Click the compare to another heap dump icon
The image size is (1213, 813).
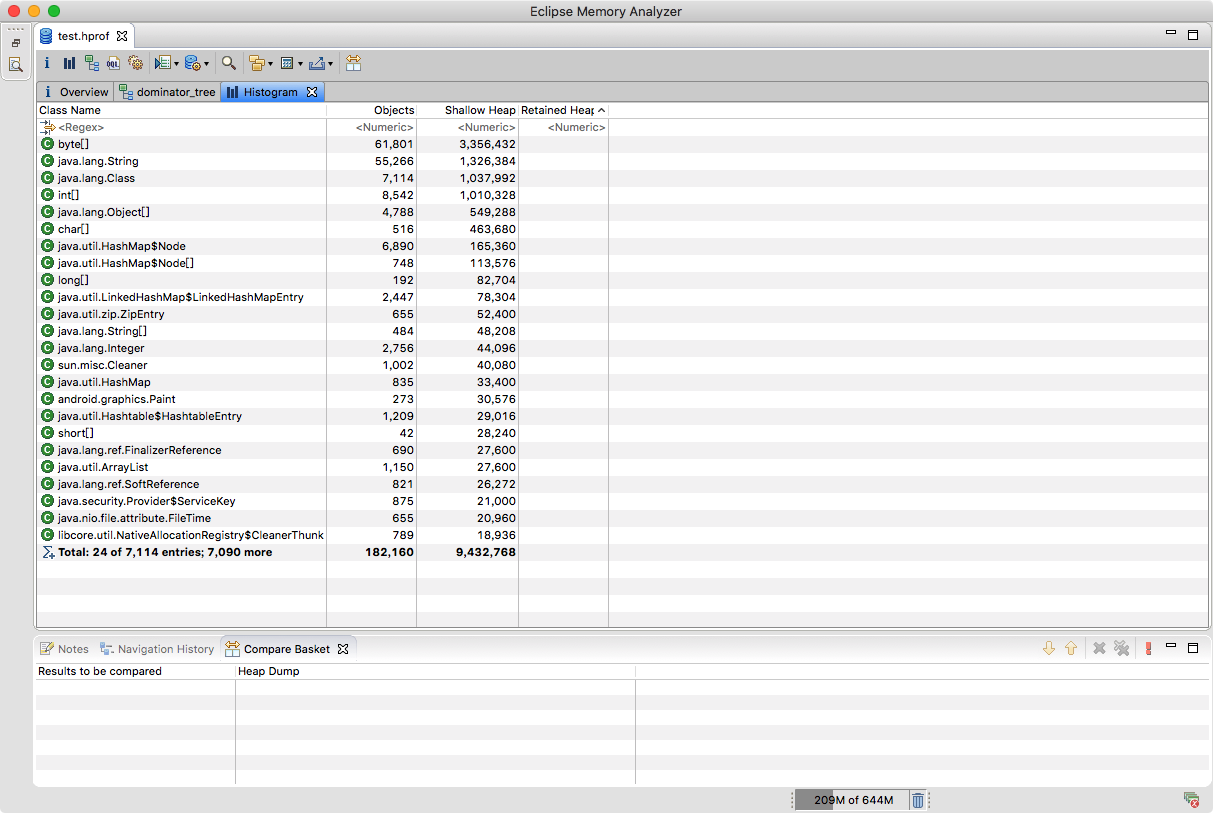[353, 63]
